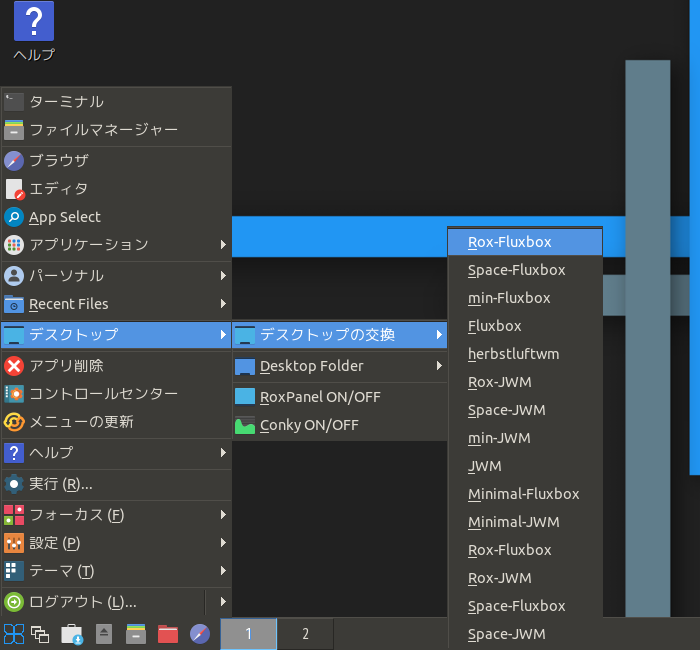
Task: Open the file manager icon in the taskbar
Action: point(136,634)
